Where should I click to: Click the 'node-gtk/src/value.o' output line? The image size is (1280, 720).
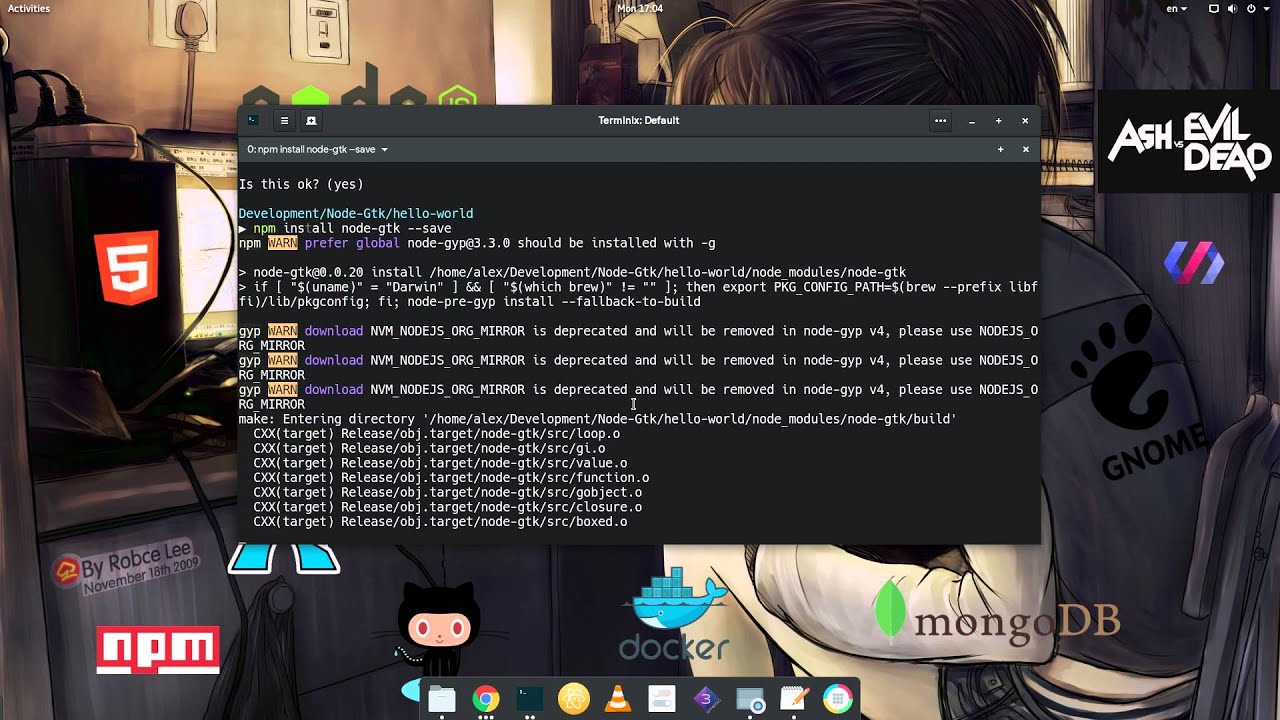click(440, 463)
